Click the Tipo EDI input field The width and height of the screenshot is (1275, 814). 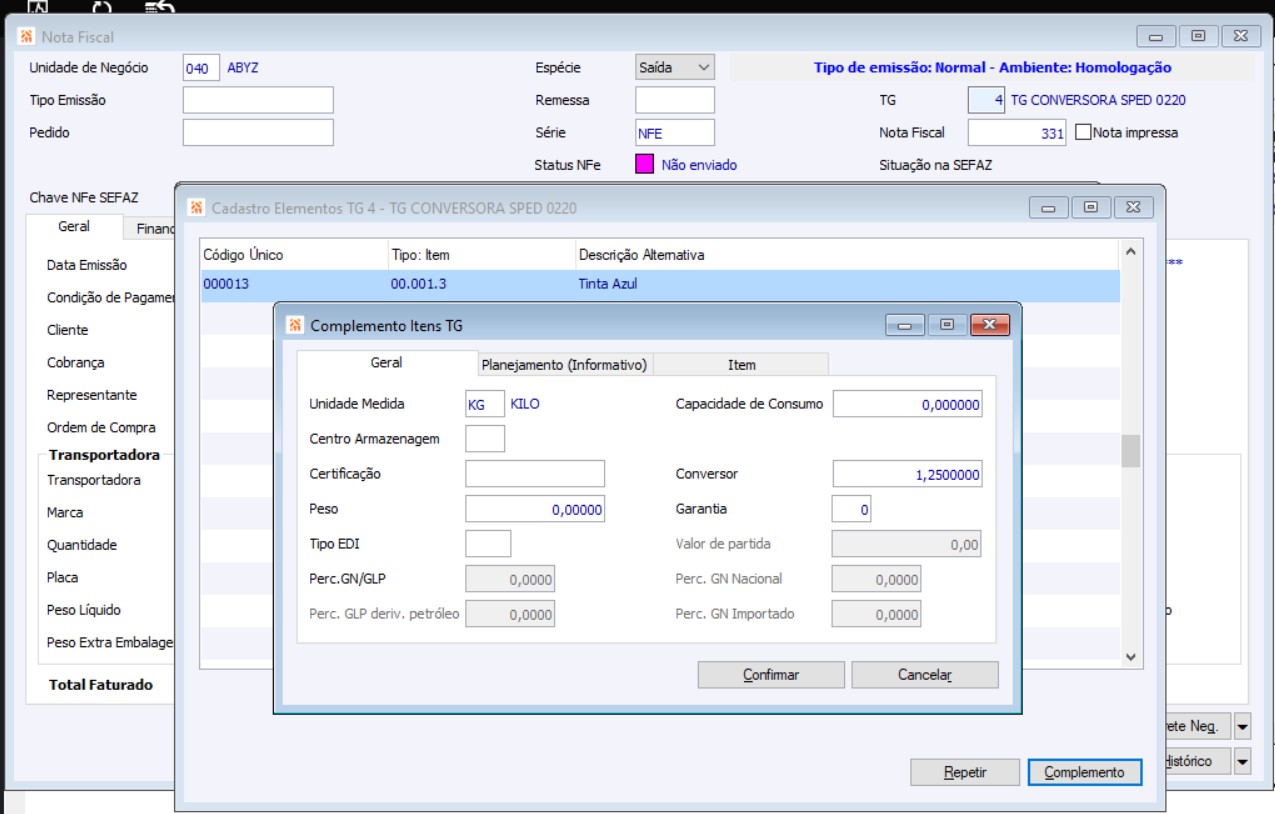[x=488, y=544]
